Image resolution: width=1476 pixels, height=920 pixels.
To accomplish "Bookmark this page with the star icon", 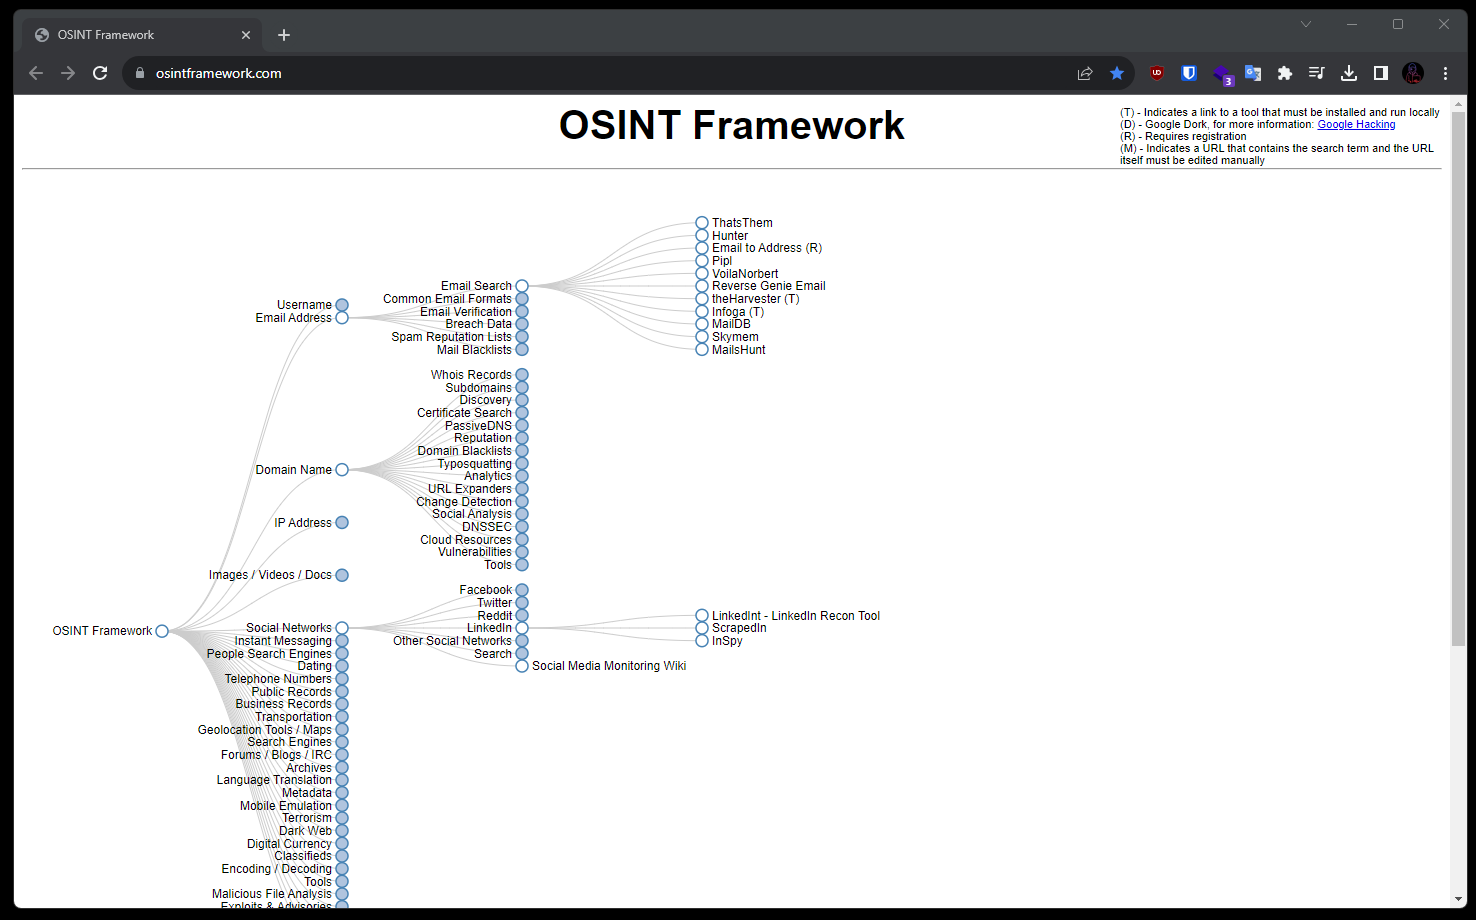I will point(1117,73).
